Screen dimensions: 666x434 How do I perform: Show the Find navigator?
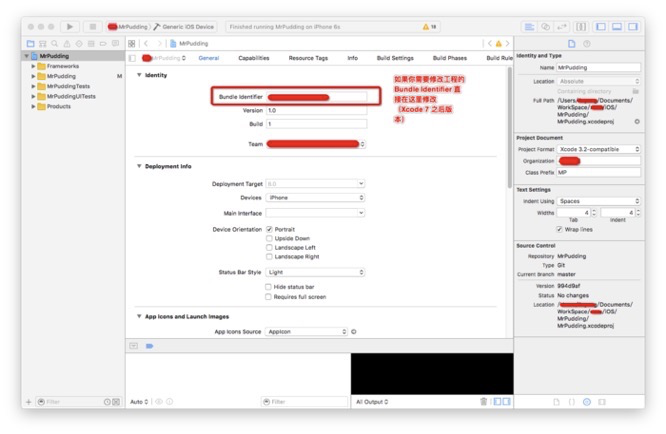click(54, 43)
